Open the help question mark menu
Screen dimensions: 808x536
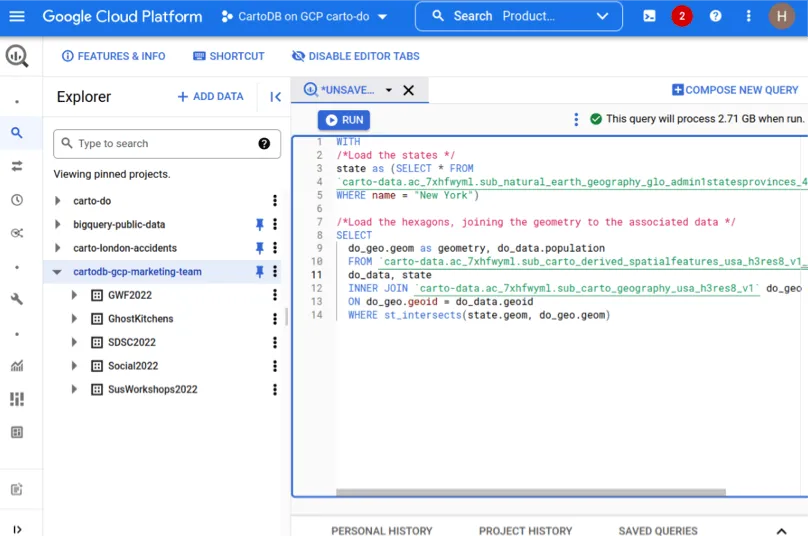(x=715, y=16)
